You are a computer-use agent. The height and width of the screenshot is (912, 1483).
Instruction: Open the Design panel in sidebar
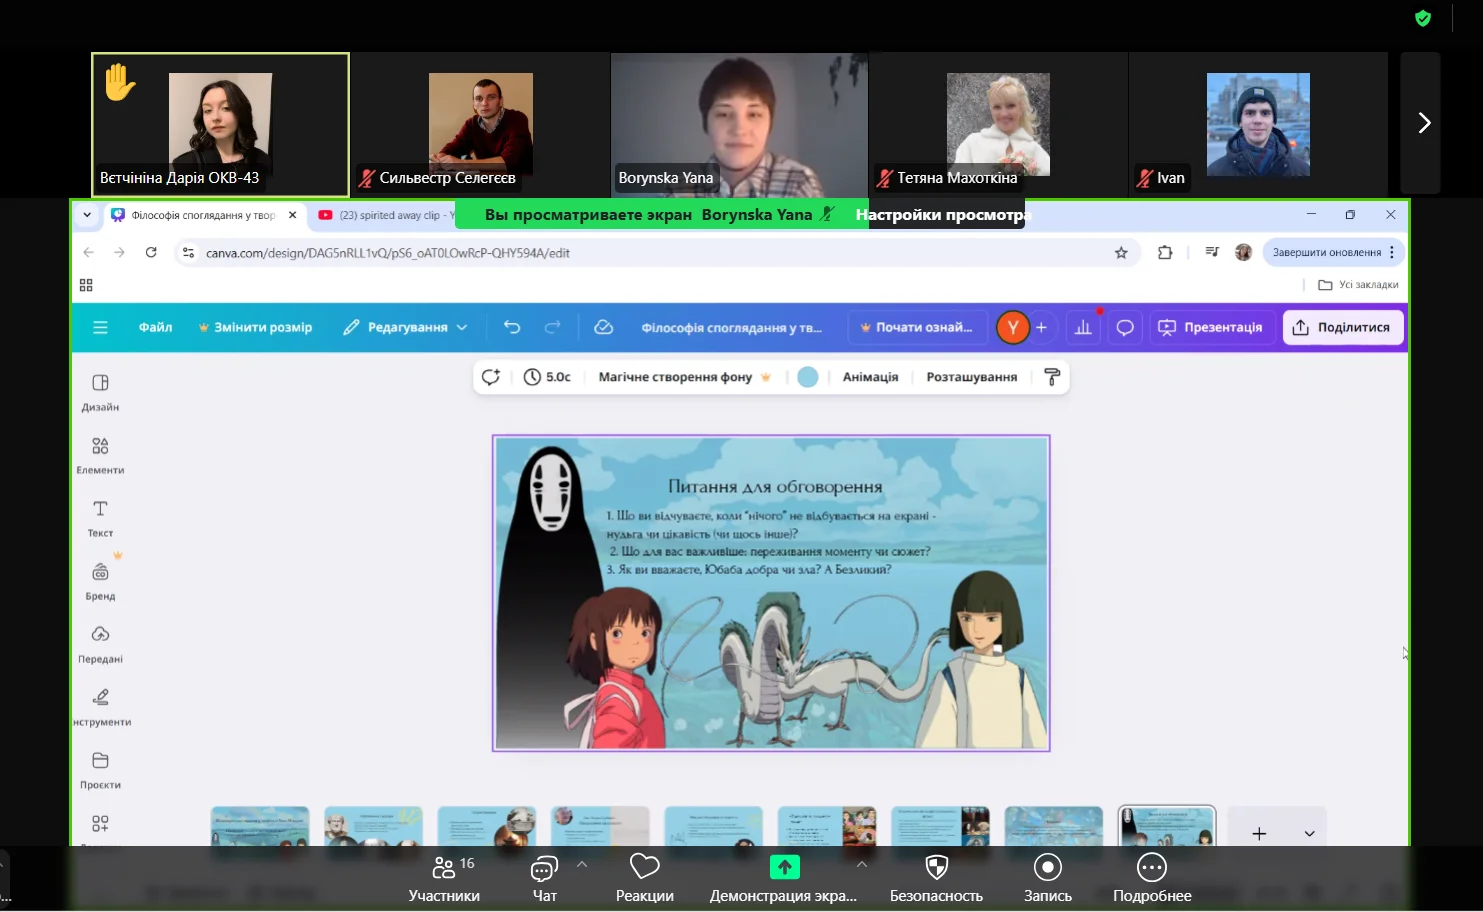coord(100,391)
